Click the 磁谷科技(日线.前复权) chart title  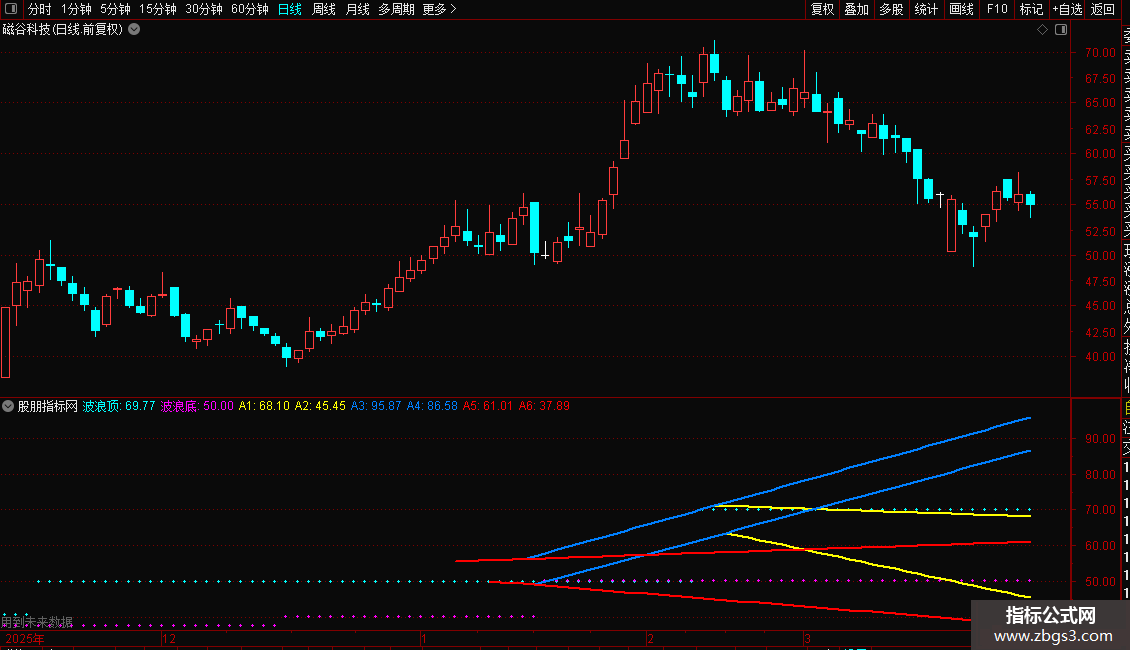[x=63, y=30]
